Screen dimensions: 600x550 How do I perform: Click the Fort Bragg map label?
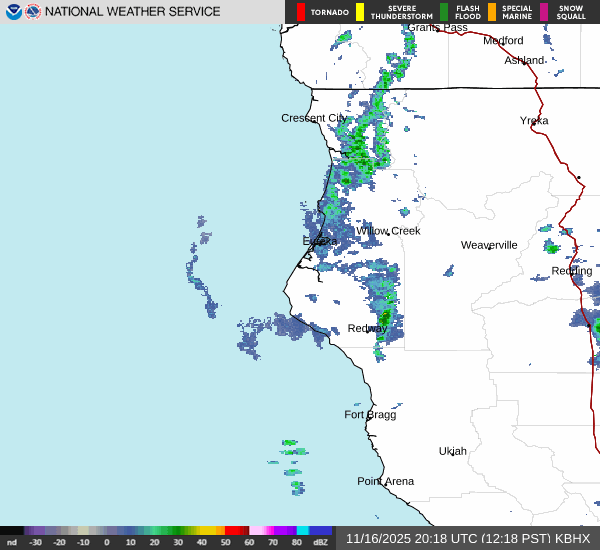point(370,414)
